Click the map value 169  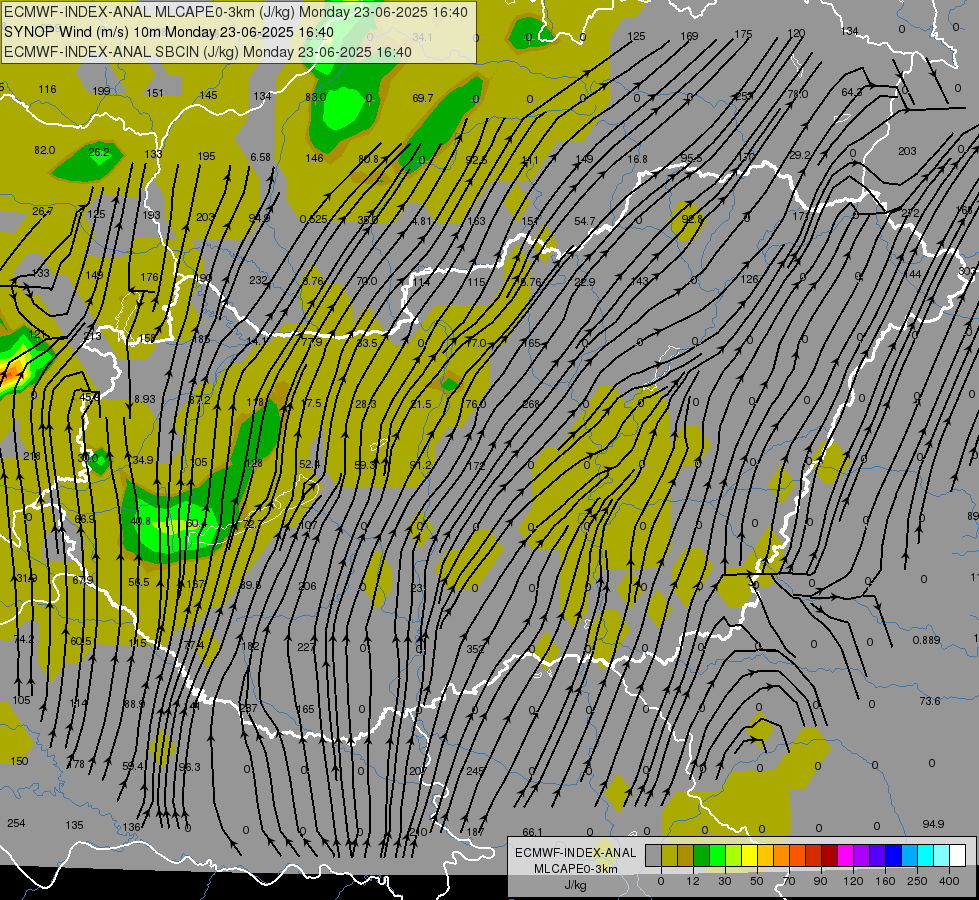(x=689, y=36)
